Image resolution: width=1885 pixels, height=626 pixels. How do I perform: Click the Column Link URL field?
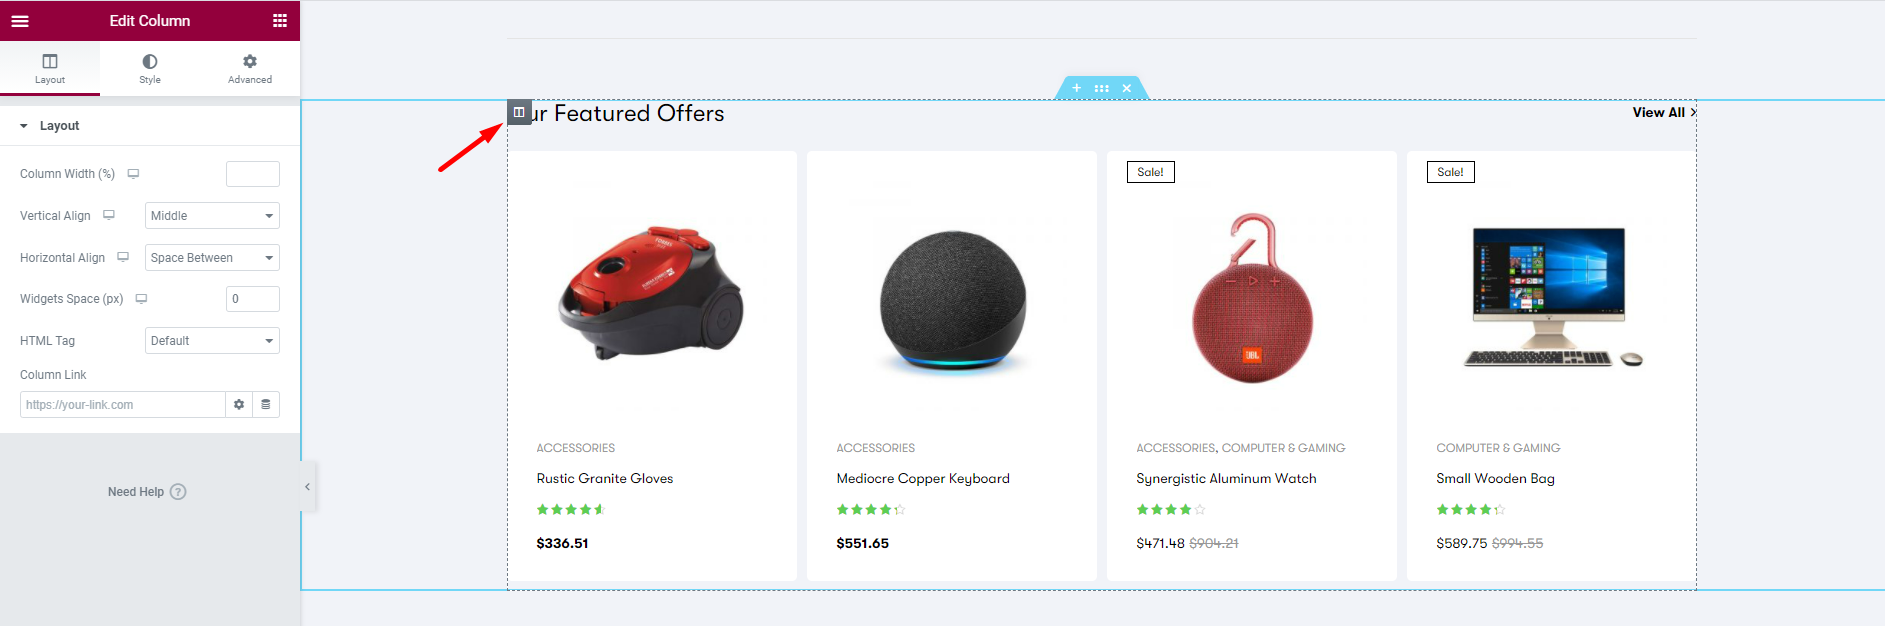[122, 405]
